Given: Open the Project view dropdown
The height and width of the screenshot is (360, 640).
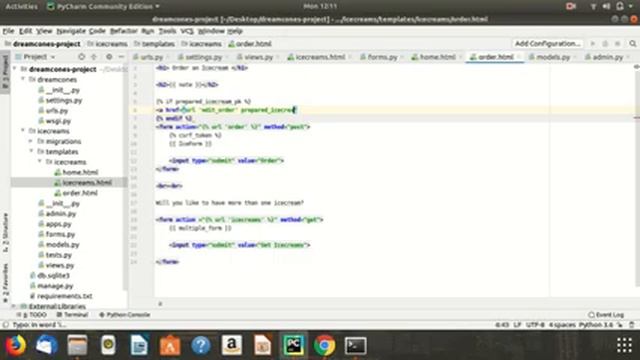Looking at the screenshot, I should point(35,57).
